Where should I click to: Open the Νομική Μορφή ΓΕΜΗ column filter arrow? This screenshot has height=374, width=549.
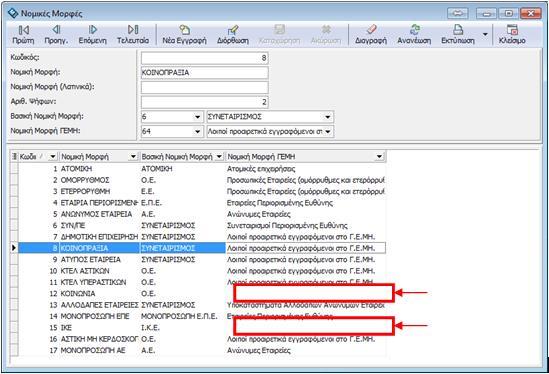click(379, 157)
